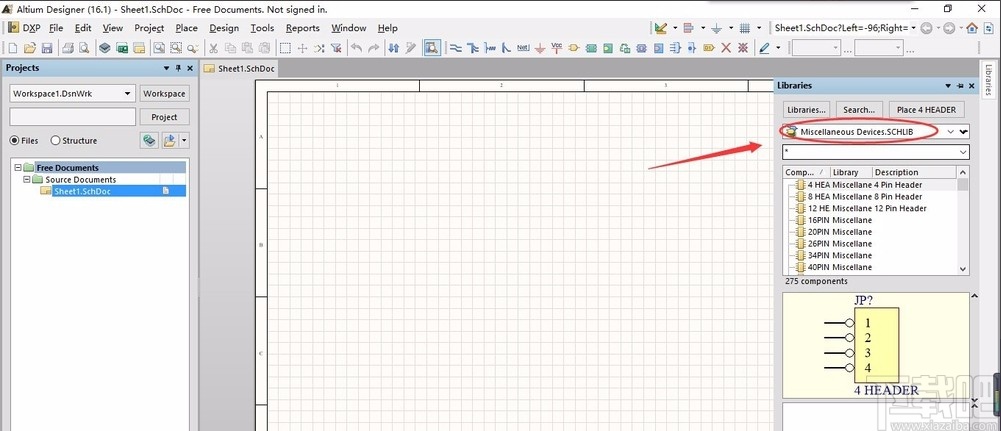Sort by the Description column header

914,172
